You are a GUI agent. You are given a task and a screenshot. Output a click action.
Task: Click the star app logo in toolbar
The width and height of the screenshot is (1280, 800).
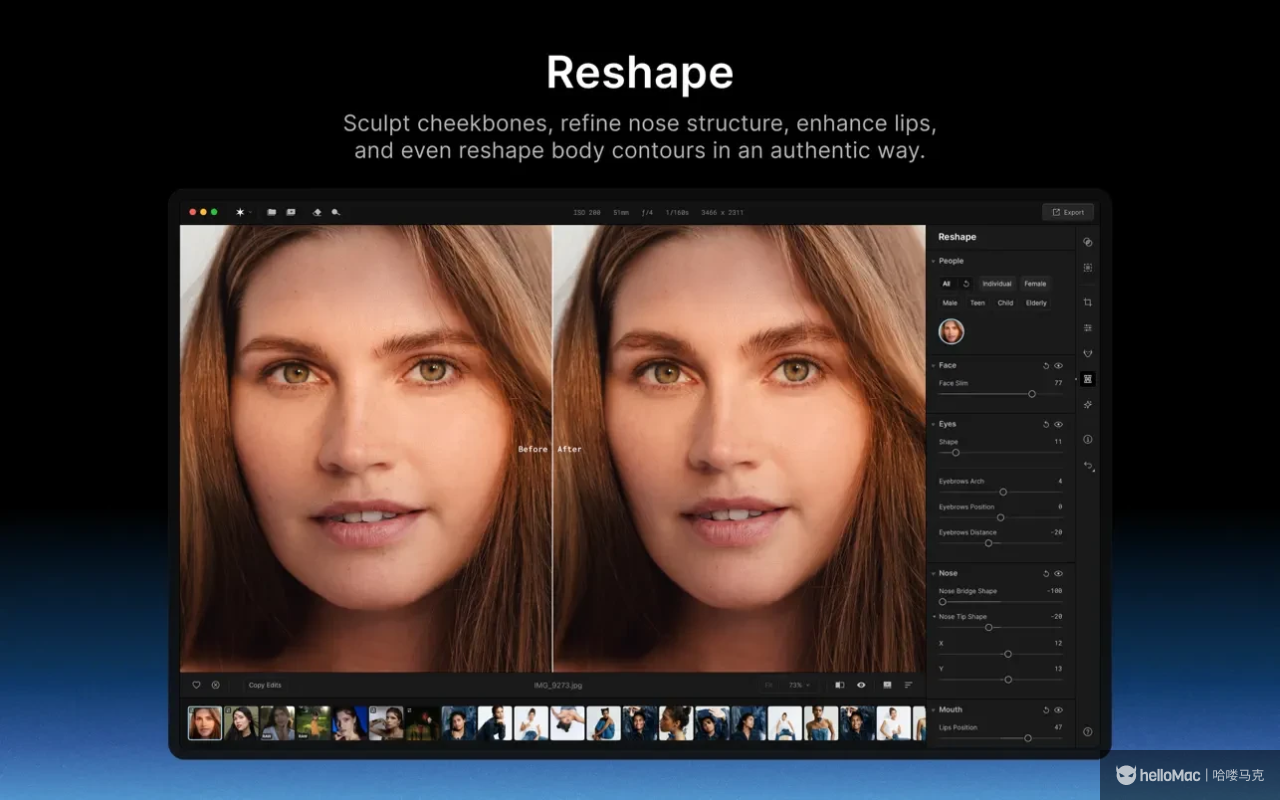240,212
